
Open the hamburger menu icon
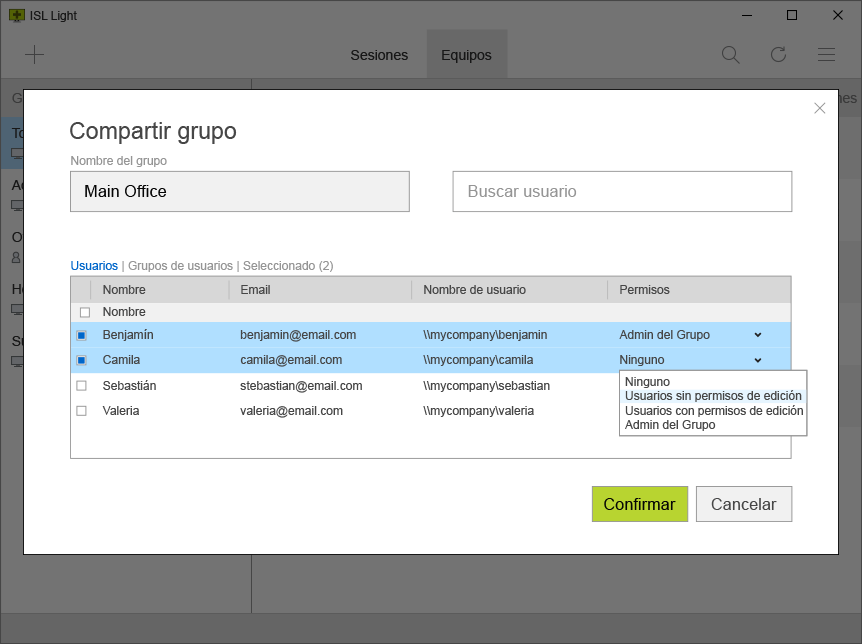click(826, 55)
